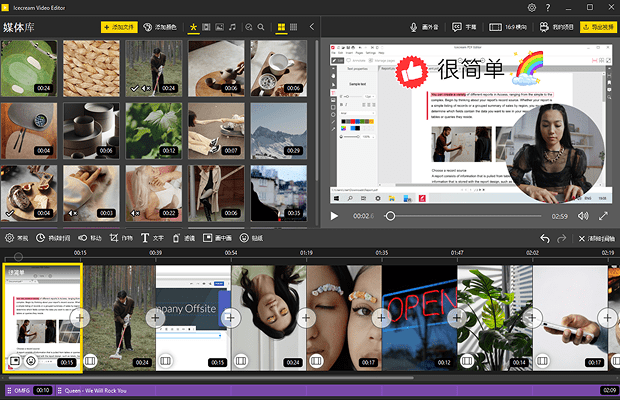Select the OPEN neon sign timeline clip
Image resolution: width=620 pixels, height=401 pixels.
pos(420,318)
